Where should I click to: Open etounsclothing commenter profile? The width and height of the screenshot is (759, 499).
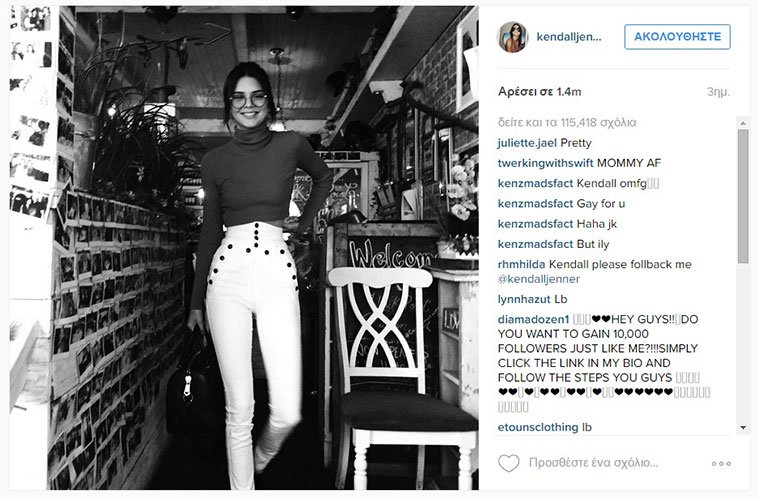click(x=538, y=427)
